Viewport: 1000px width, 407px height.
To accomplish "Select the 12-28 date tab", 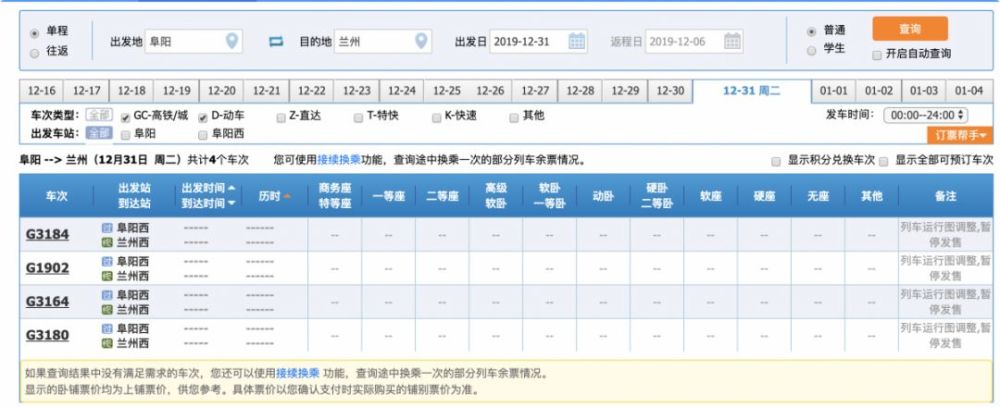I will (x=580, y=91).
